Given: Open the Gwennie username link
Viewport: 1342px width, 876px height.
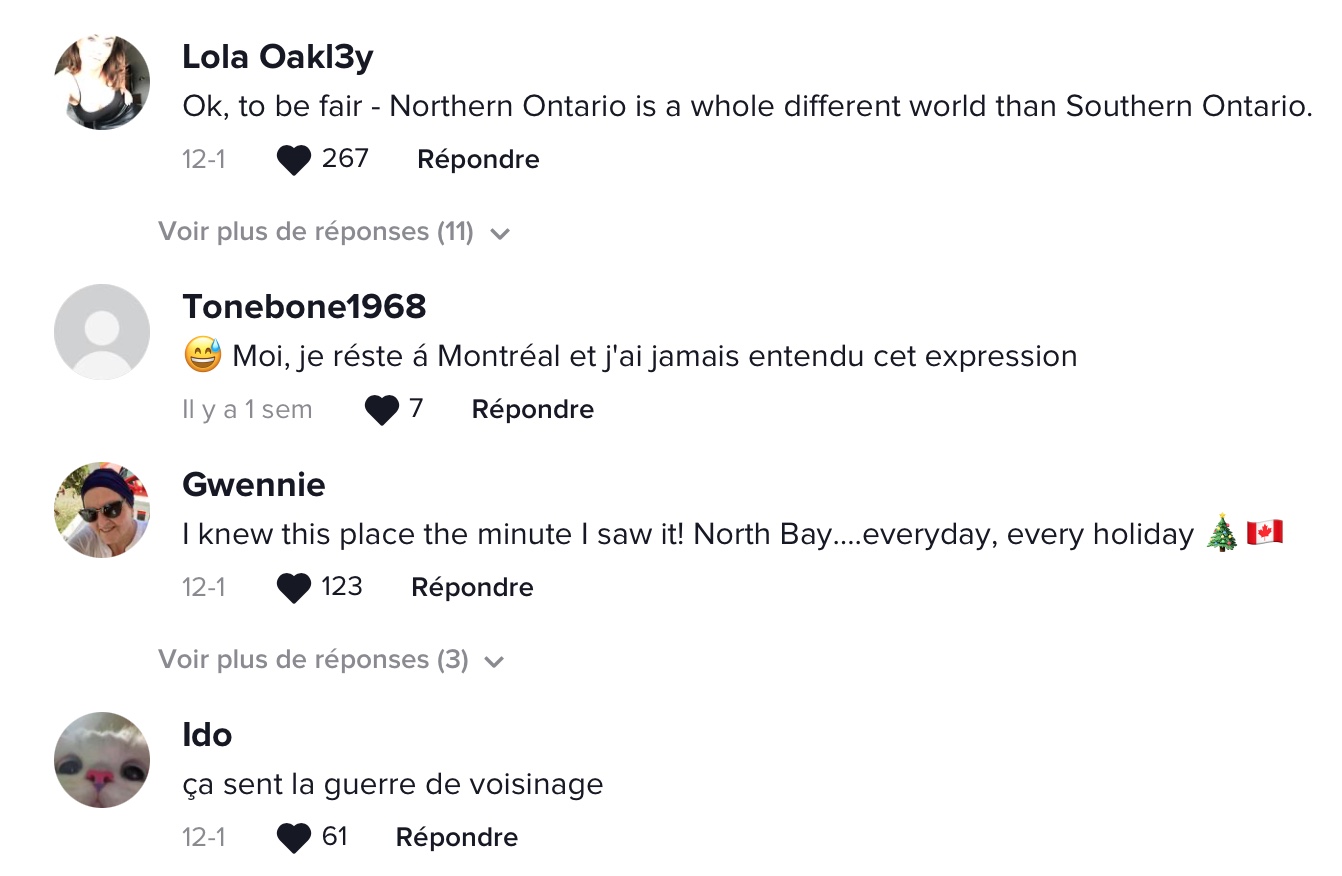Looking at the screenshot, I should pos(254,485).
